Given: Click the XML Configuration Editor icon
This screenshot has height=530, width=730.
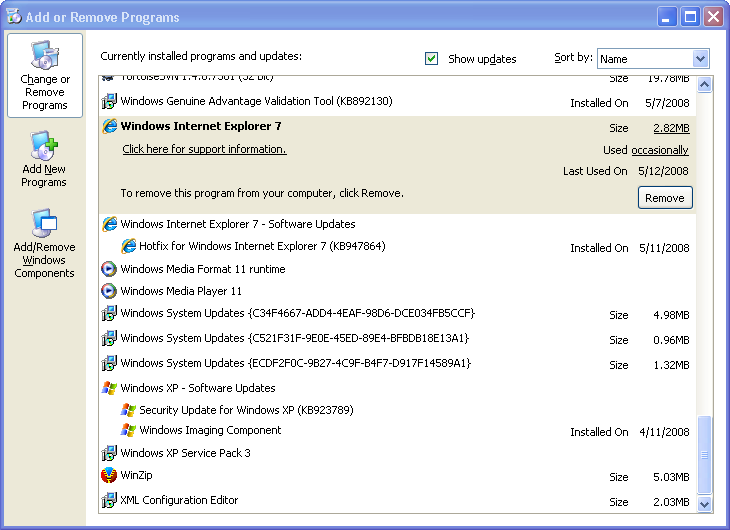Looking at the screenshot, I should (109, 500).
